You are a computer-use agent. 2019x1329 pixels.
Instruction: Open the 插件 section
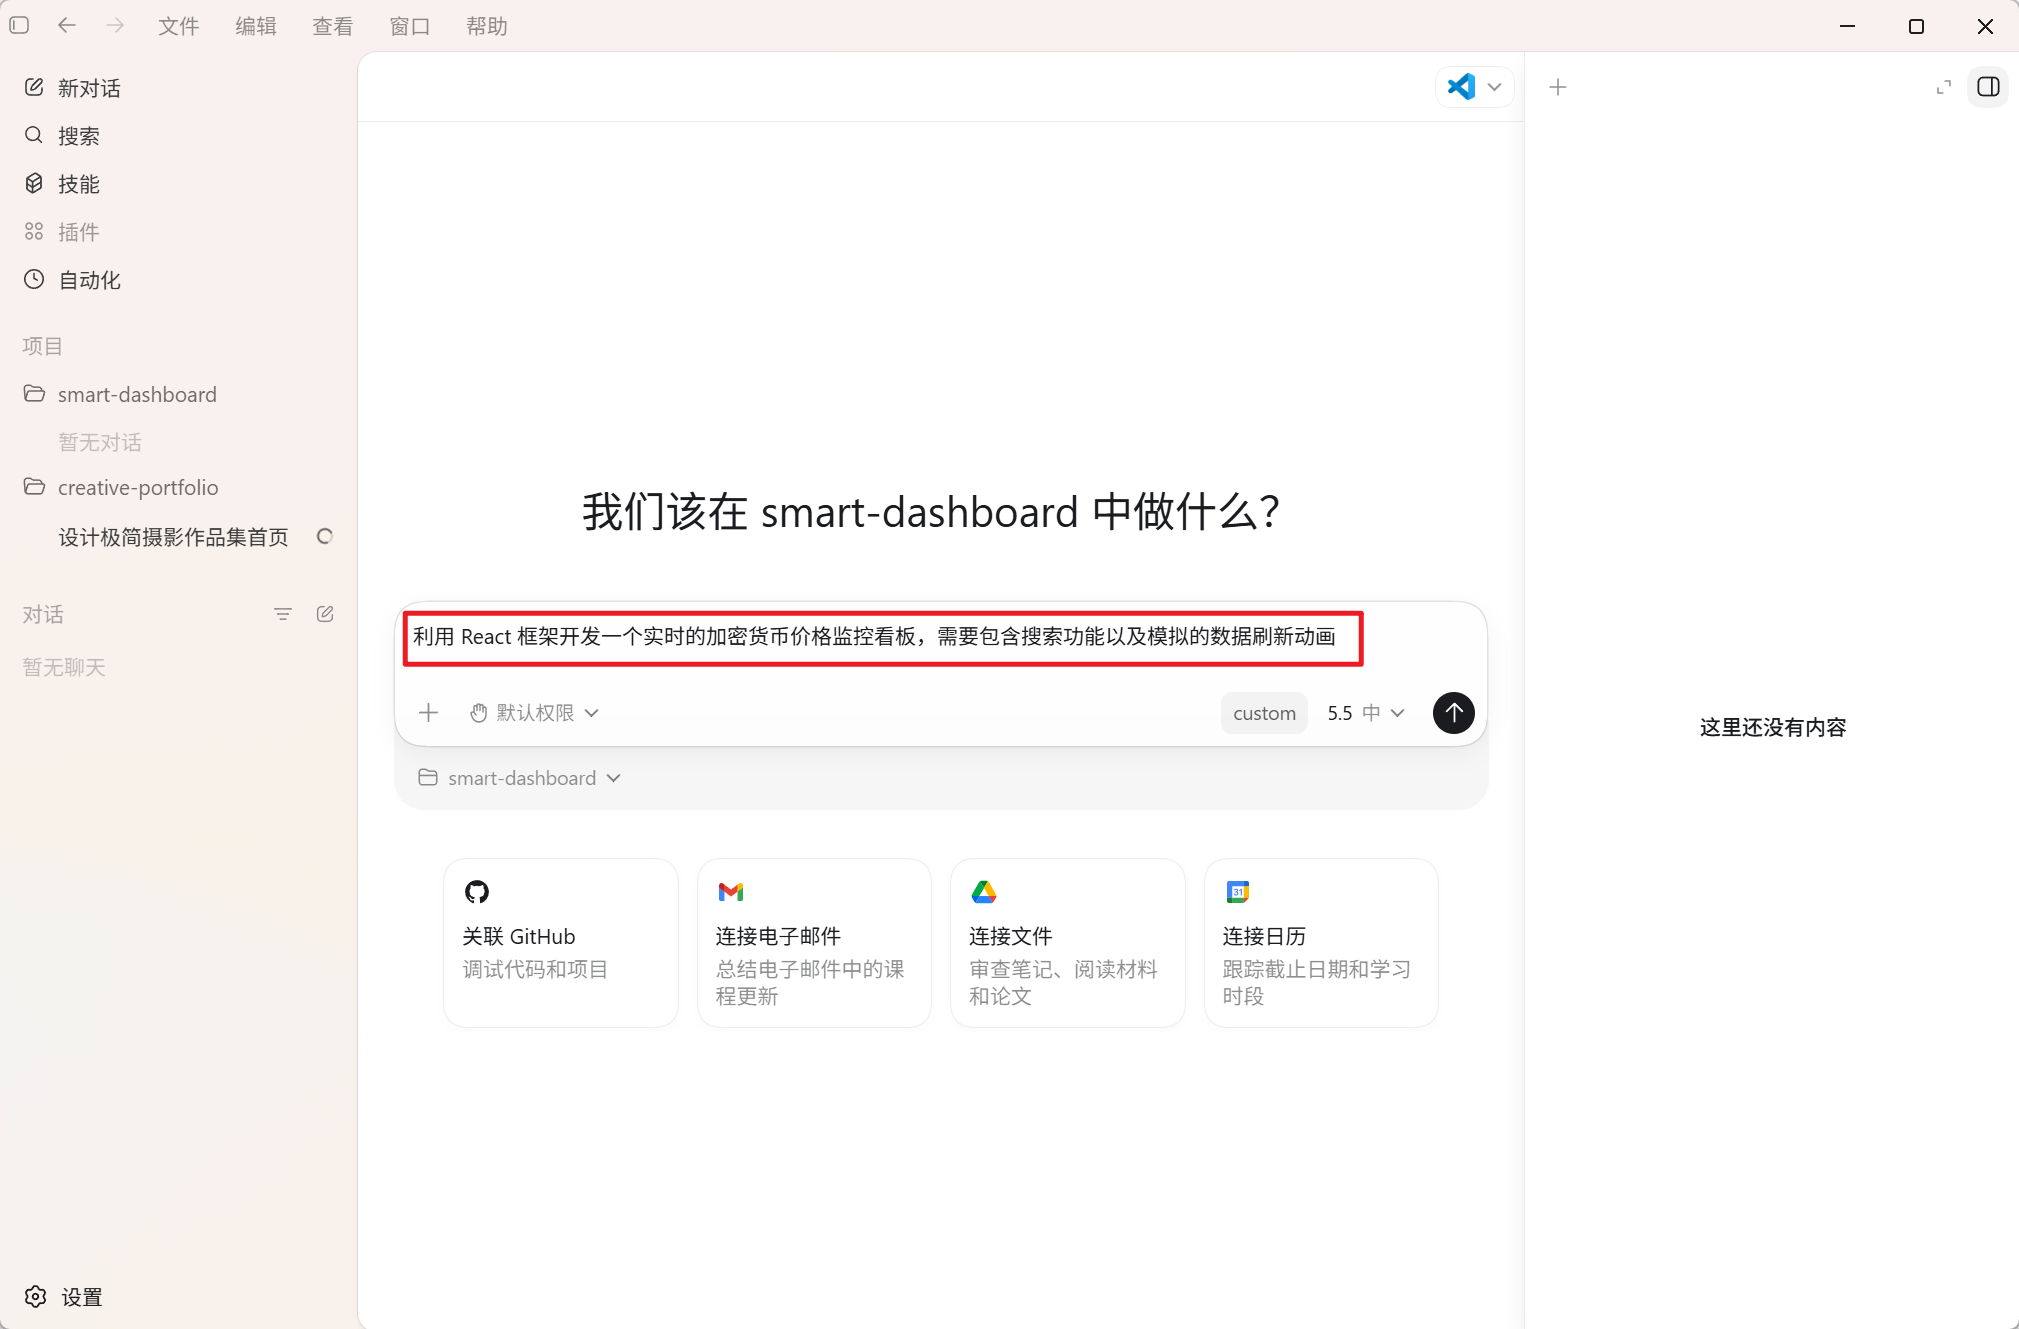click(x=178, y=232)
